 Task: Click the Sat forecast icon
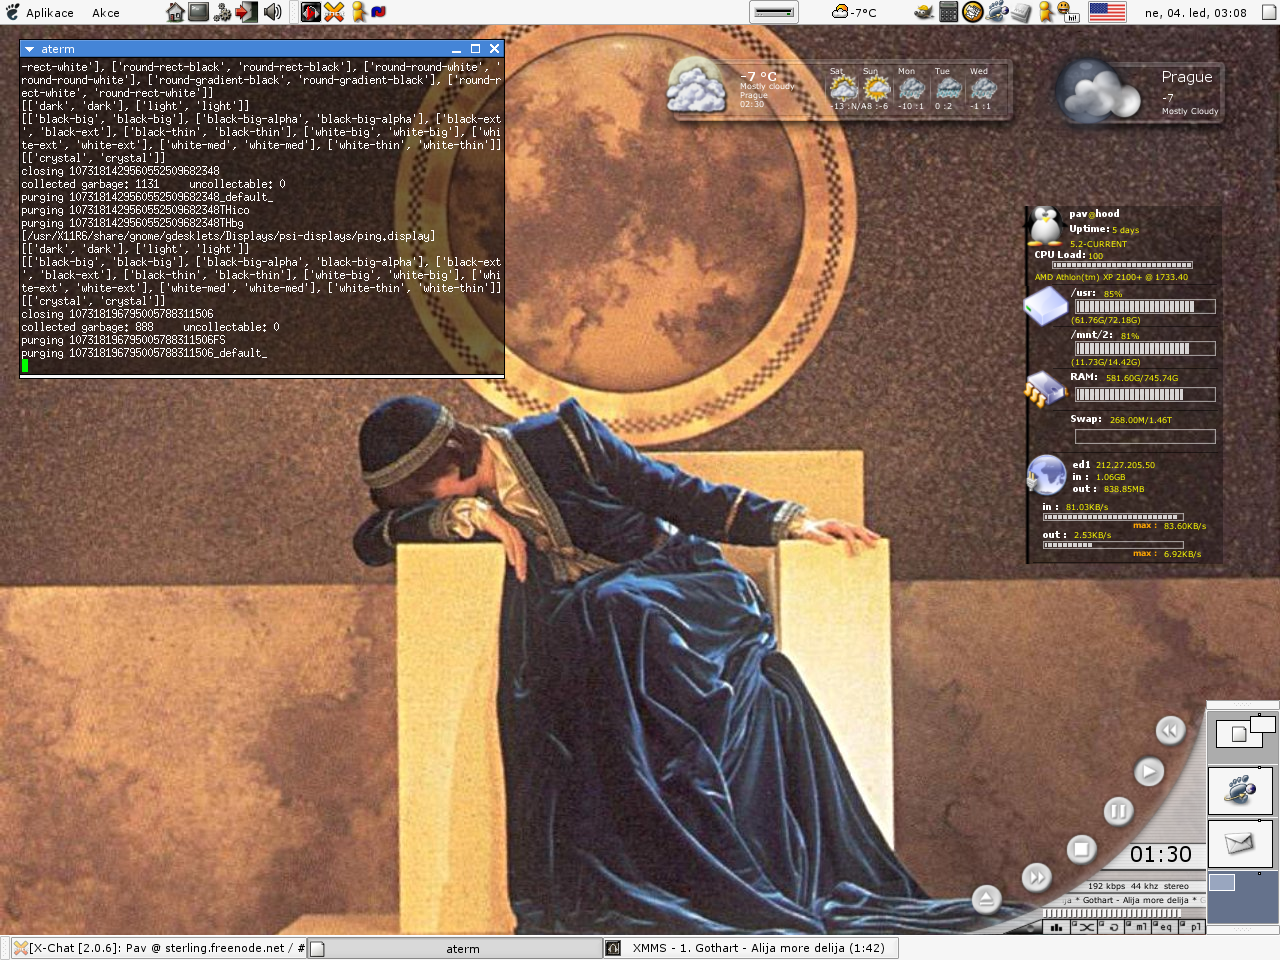(x=843, y=89)
